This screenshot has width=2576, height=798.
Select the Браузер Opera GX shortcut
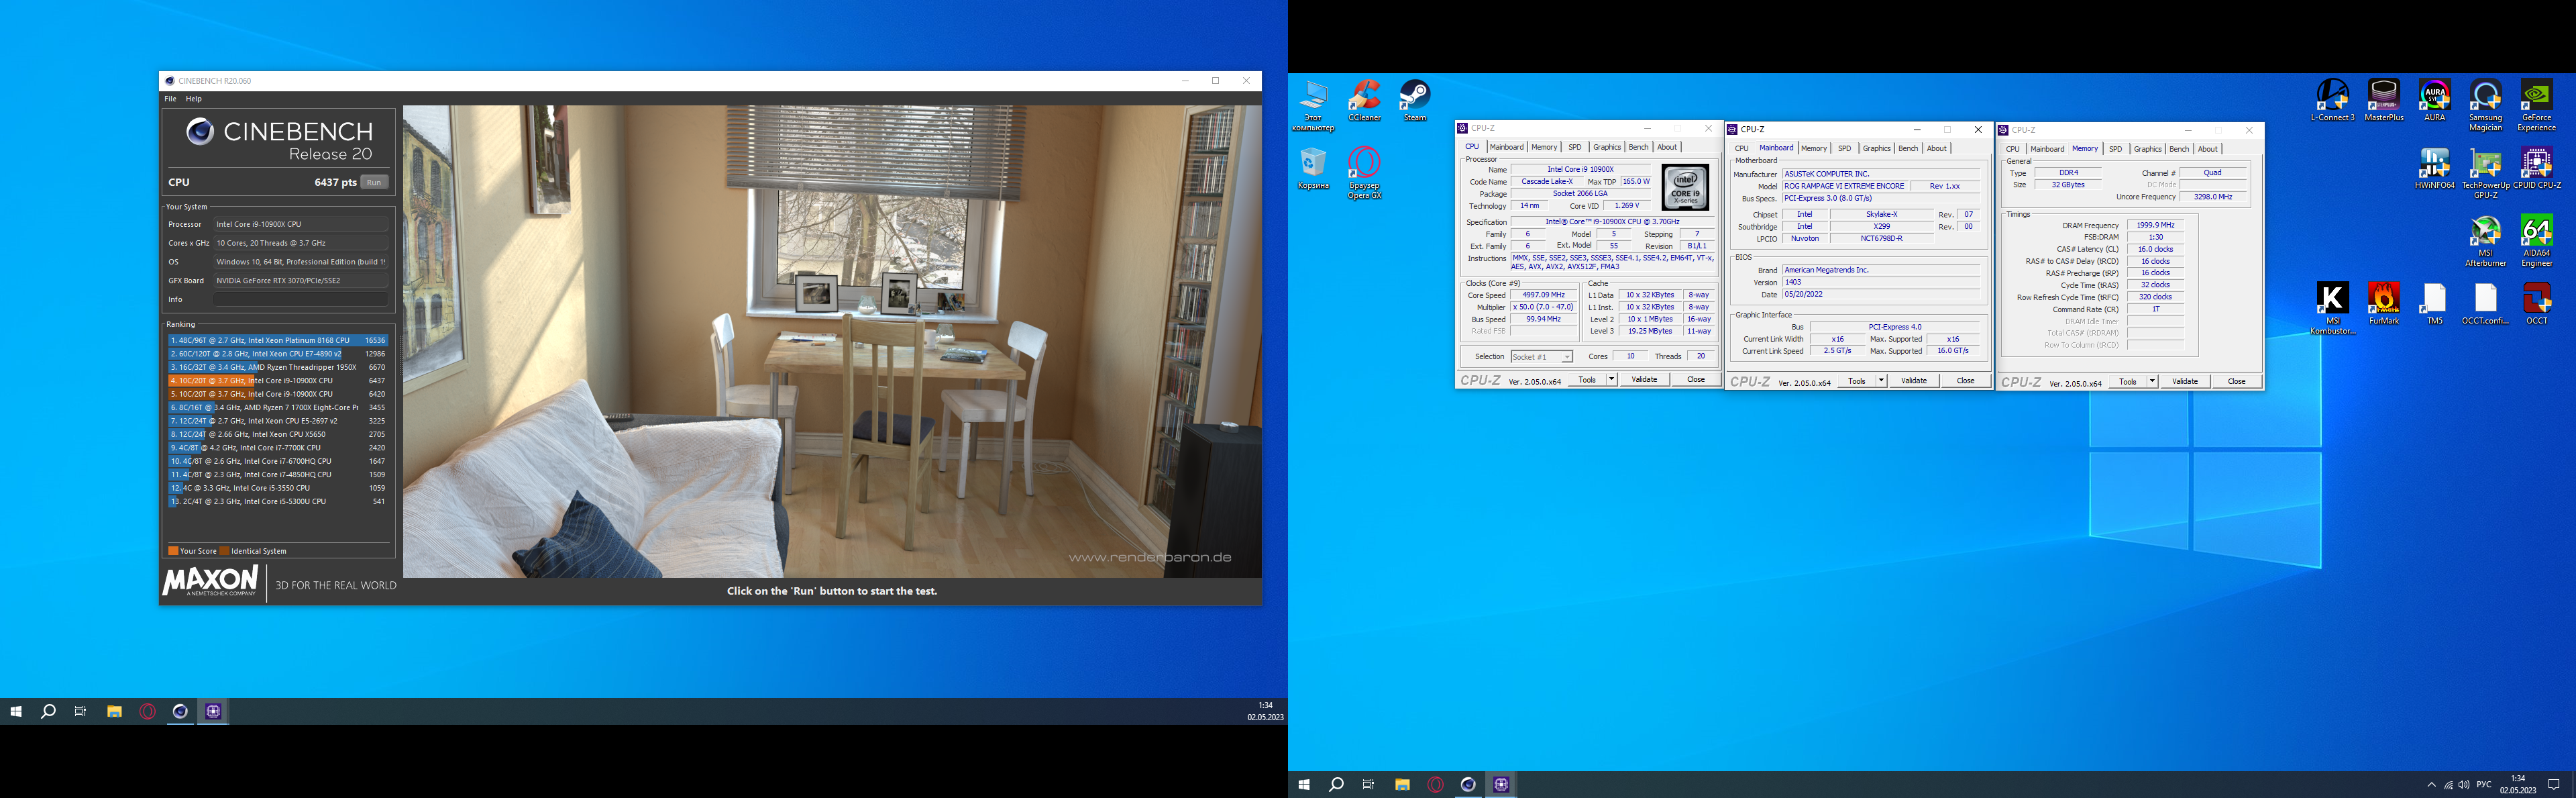coord(1364,173)
